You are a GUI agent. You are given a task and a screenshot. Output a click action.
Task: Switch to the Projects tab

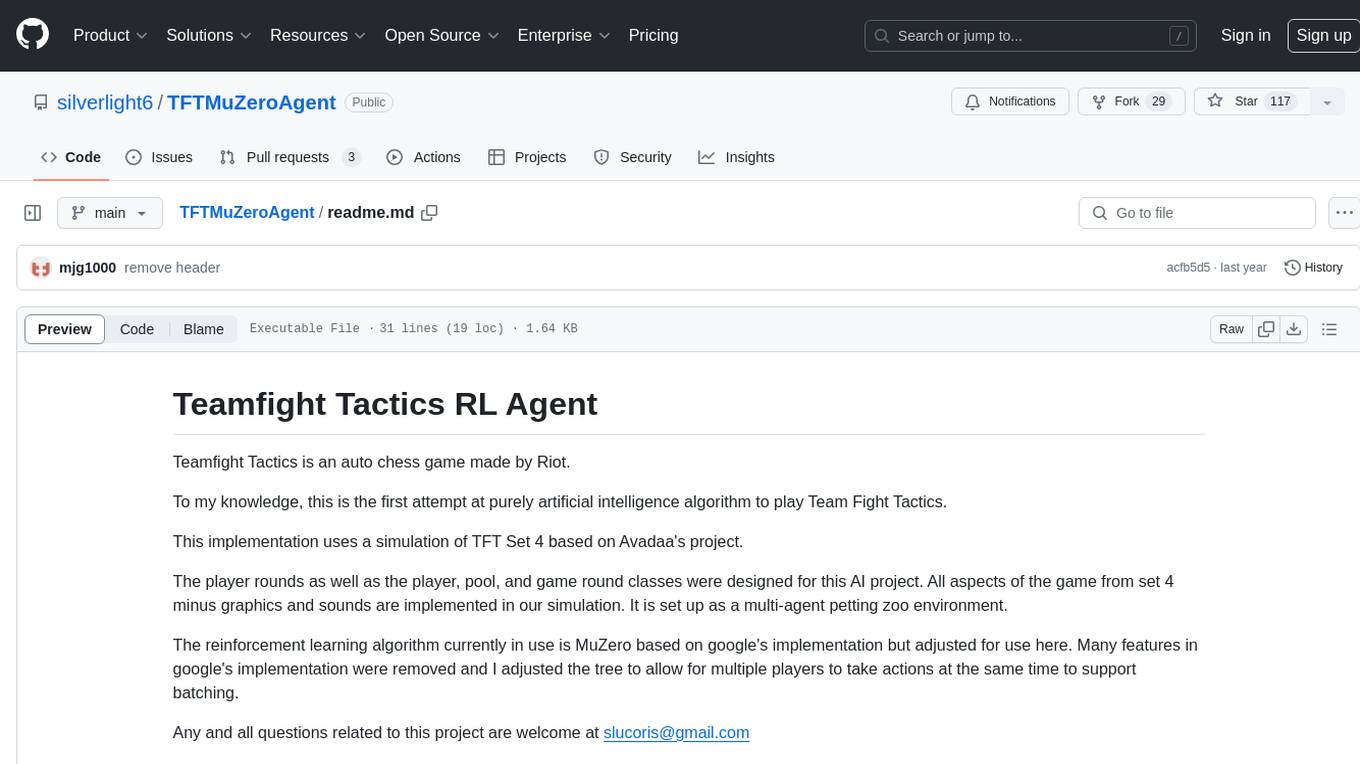(527, 157)
